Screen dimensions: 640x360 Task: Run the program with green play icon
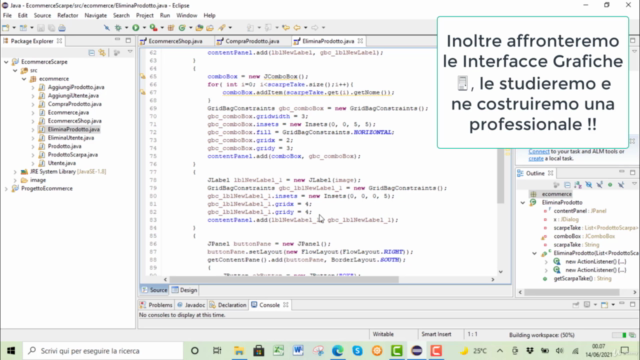pyautogui.click(x=136, y=28)
